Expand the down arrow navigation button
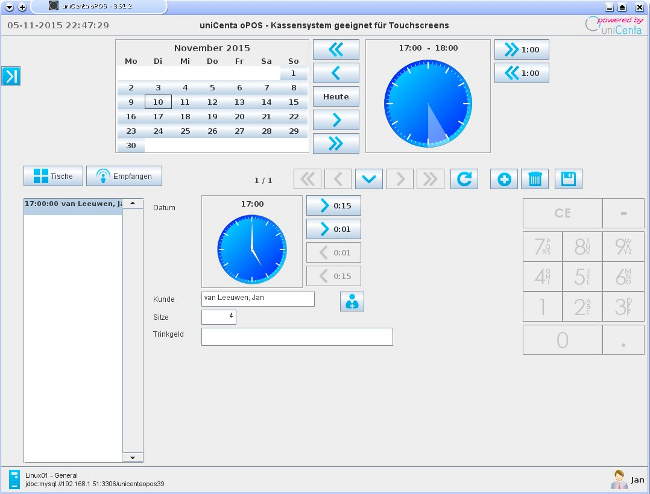This screenshot has width=650, height=494. click(x=369, y=179)
